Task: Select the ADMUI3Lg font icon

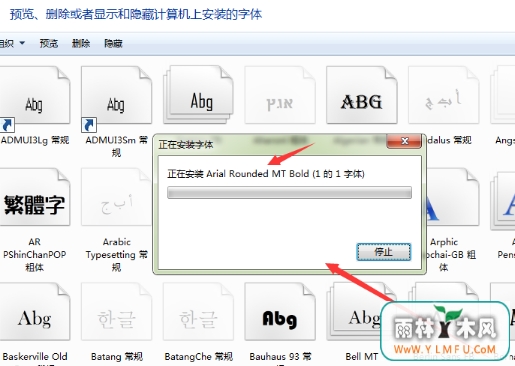Action: [x=34, y=95]
